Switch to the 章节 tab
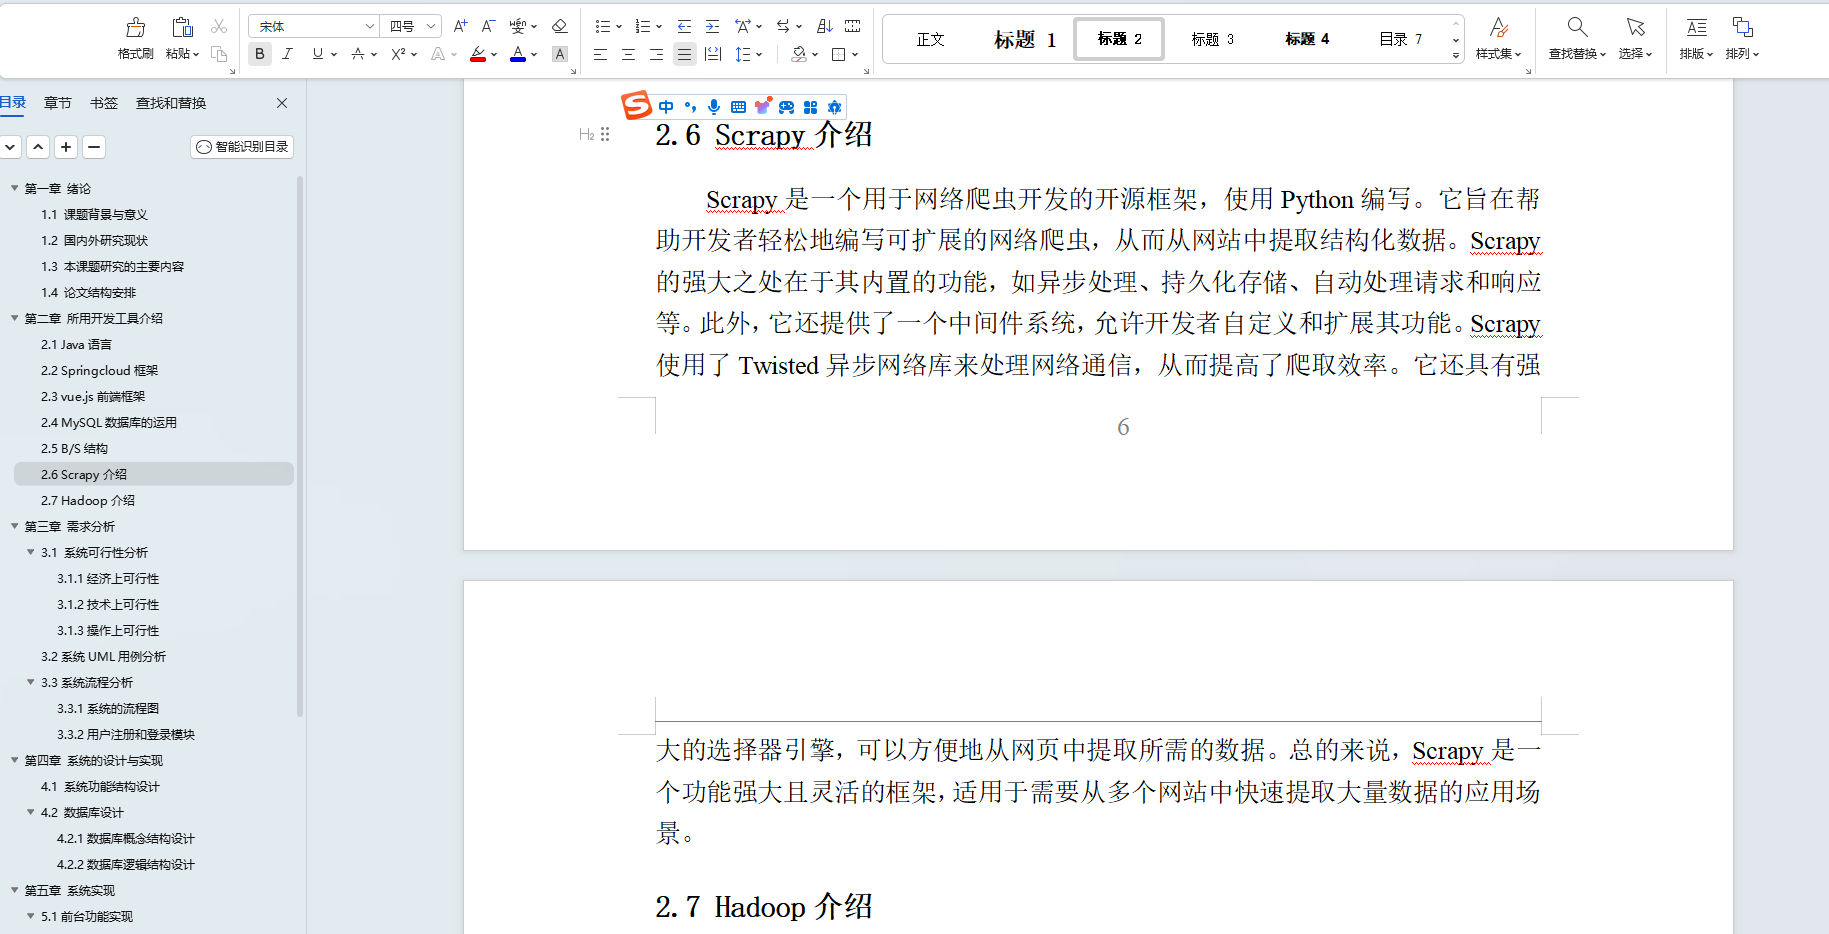Image resolution: width=1829 pixels, height=934 pixels. click(57, 103)
